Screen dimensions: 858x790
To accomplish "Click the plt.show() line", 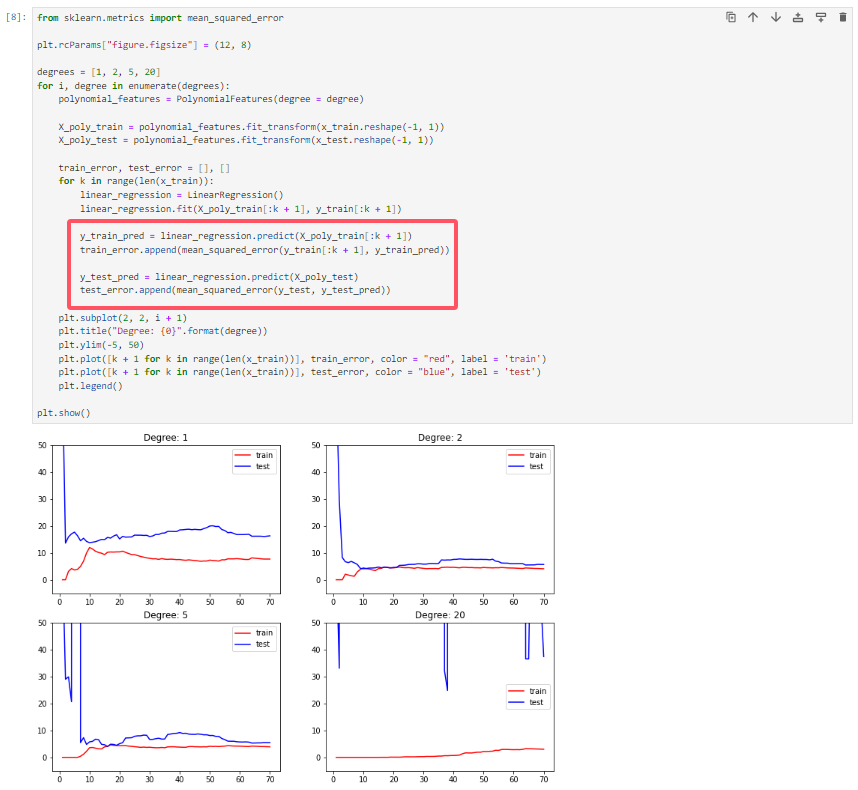I will point(63,413).
